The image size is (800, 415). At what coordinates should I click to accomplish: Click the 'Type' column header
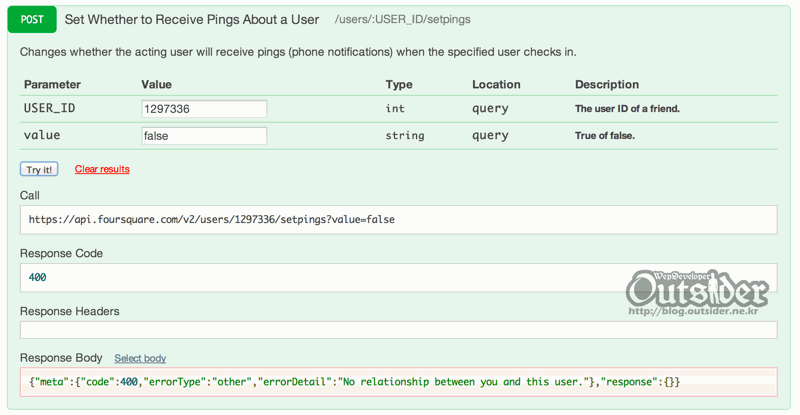[399, 84]
